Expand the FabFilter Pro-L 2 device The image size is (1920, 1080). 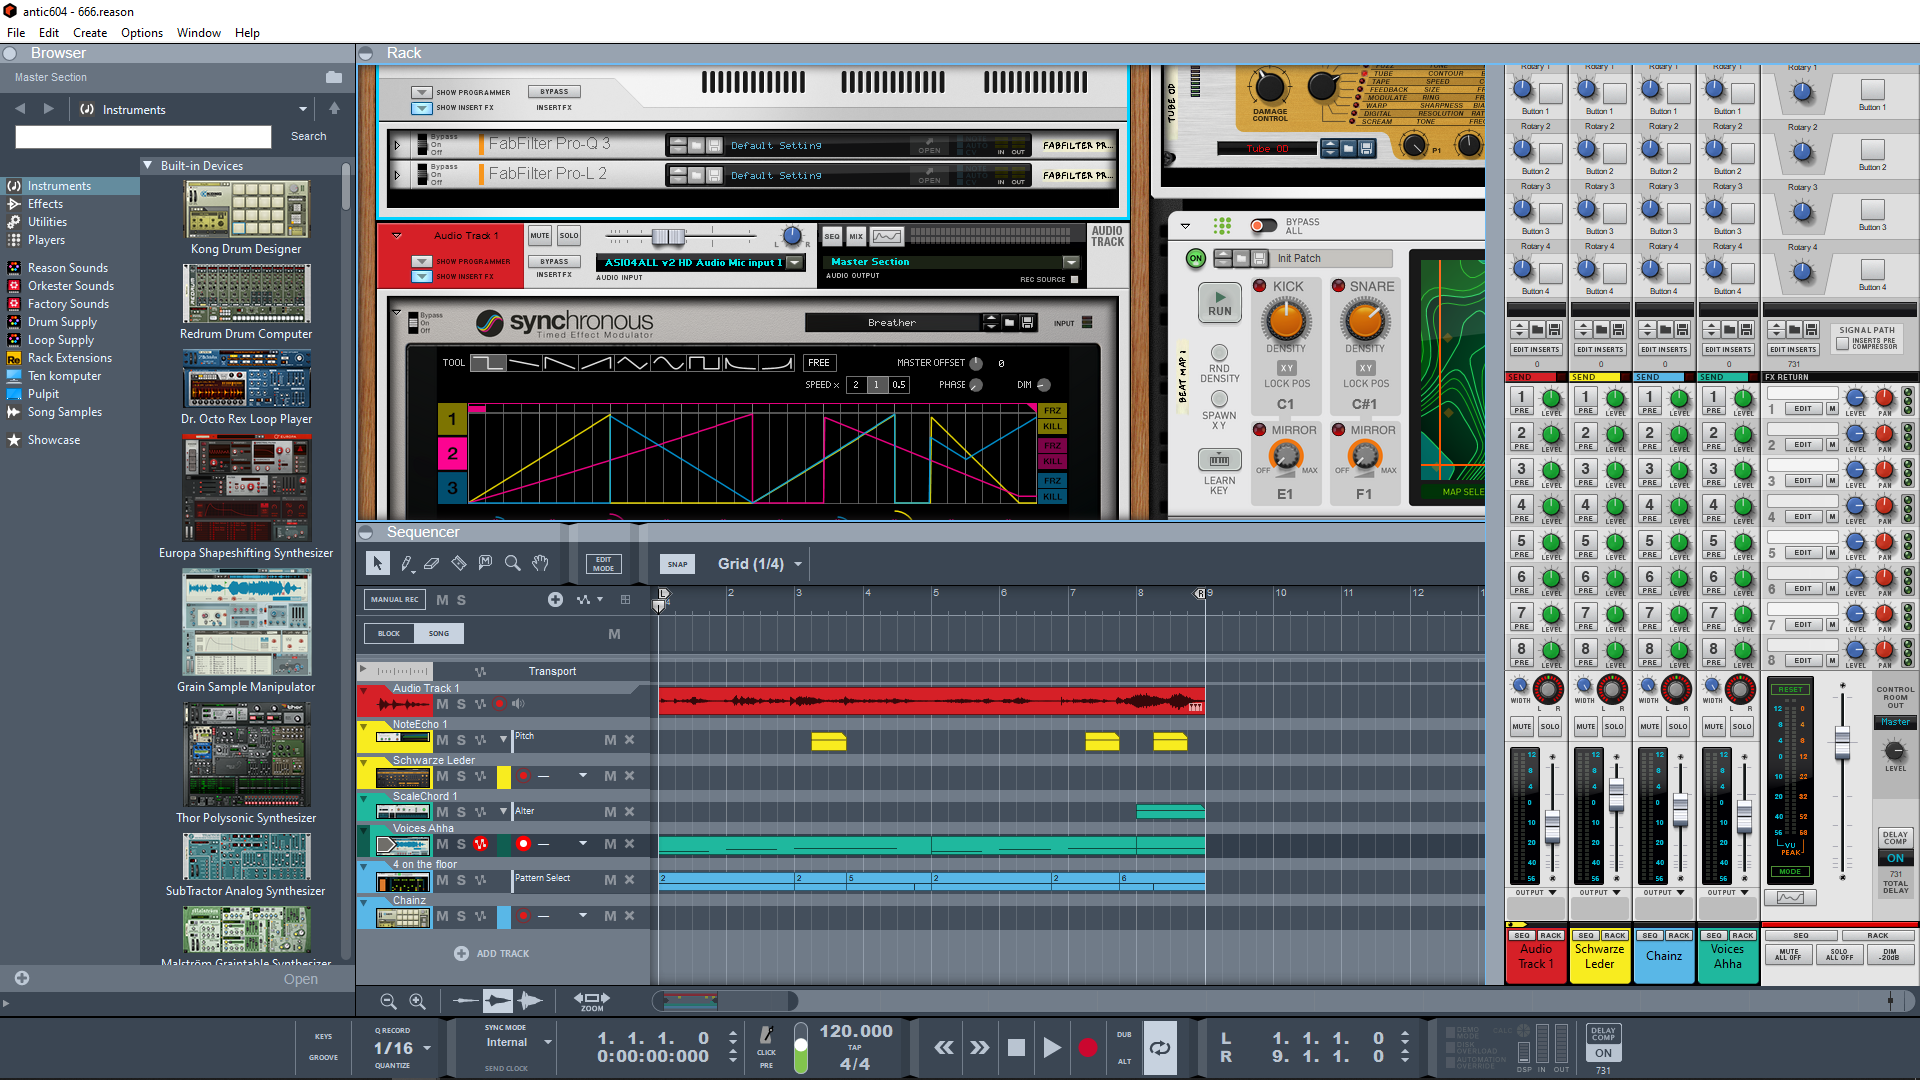397,175
